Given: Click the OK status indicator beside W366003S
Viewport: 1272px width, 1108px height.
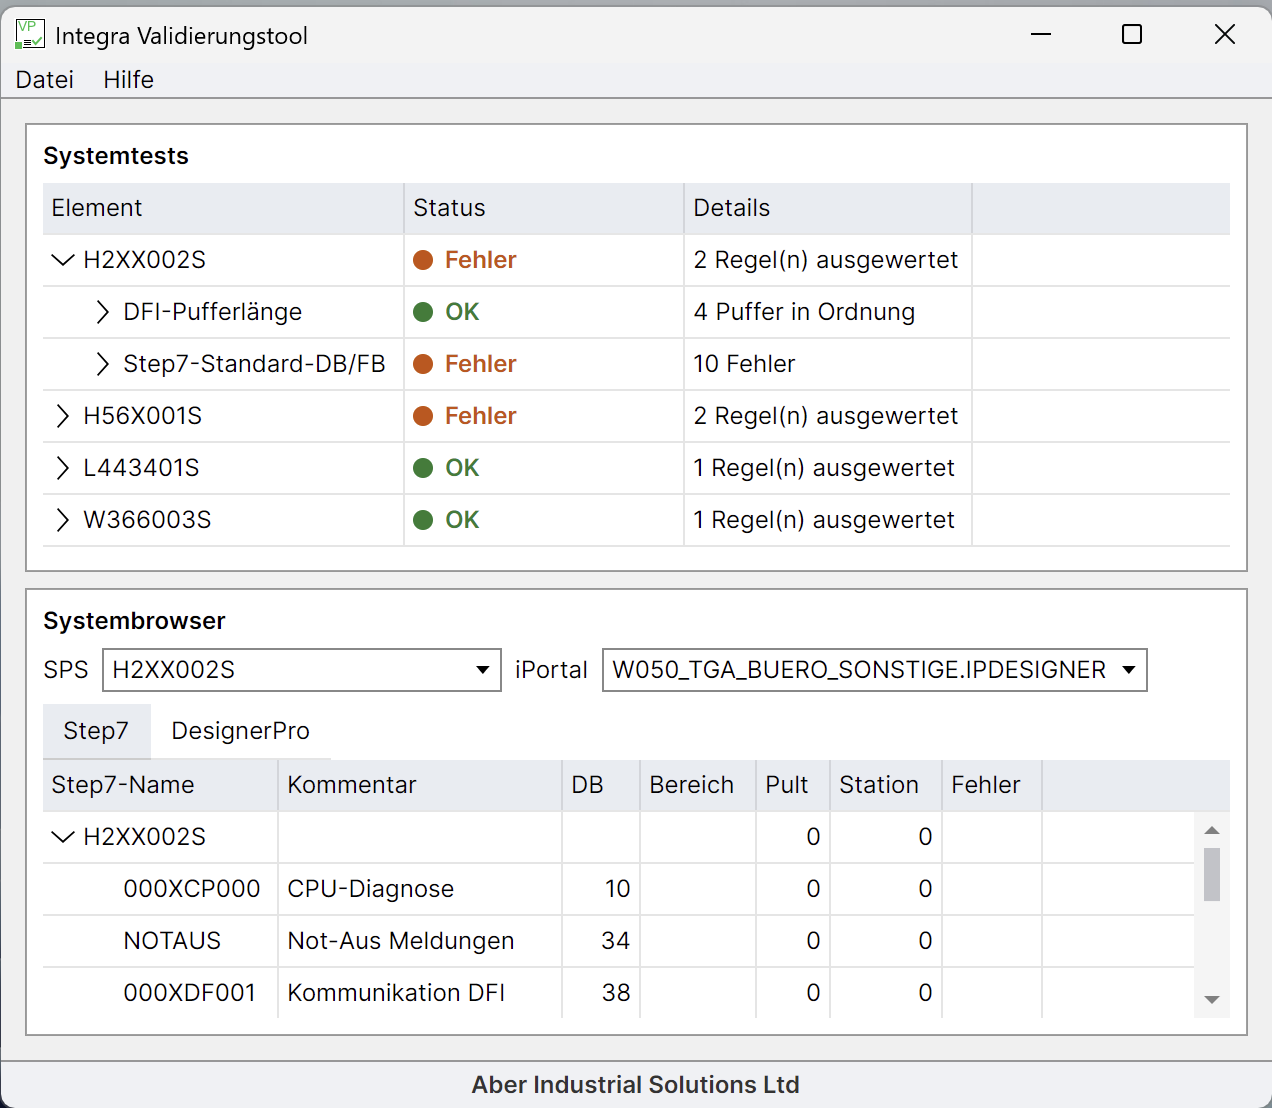Looking at the screenshot, I should coord(423,520).
